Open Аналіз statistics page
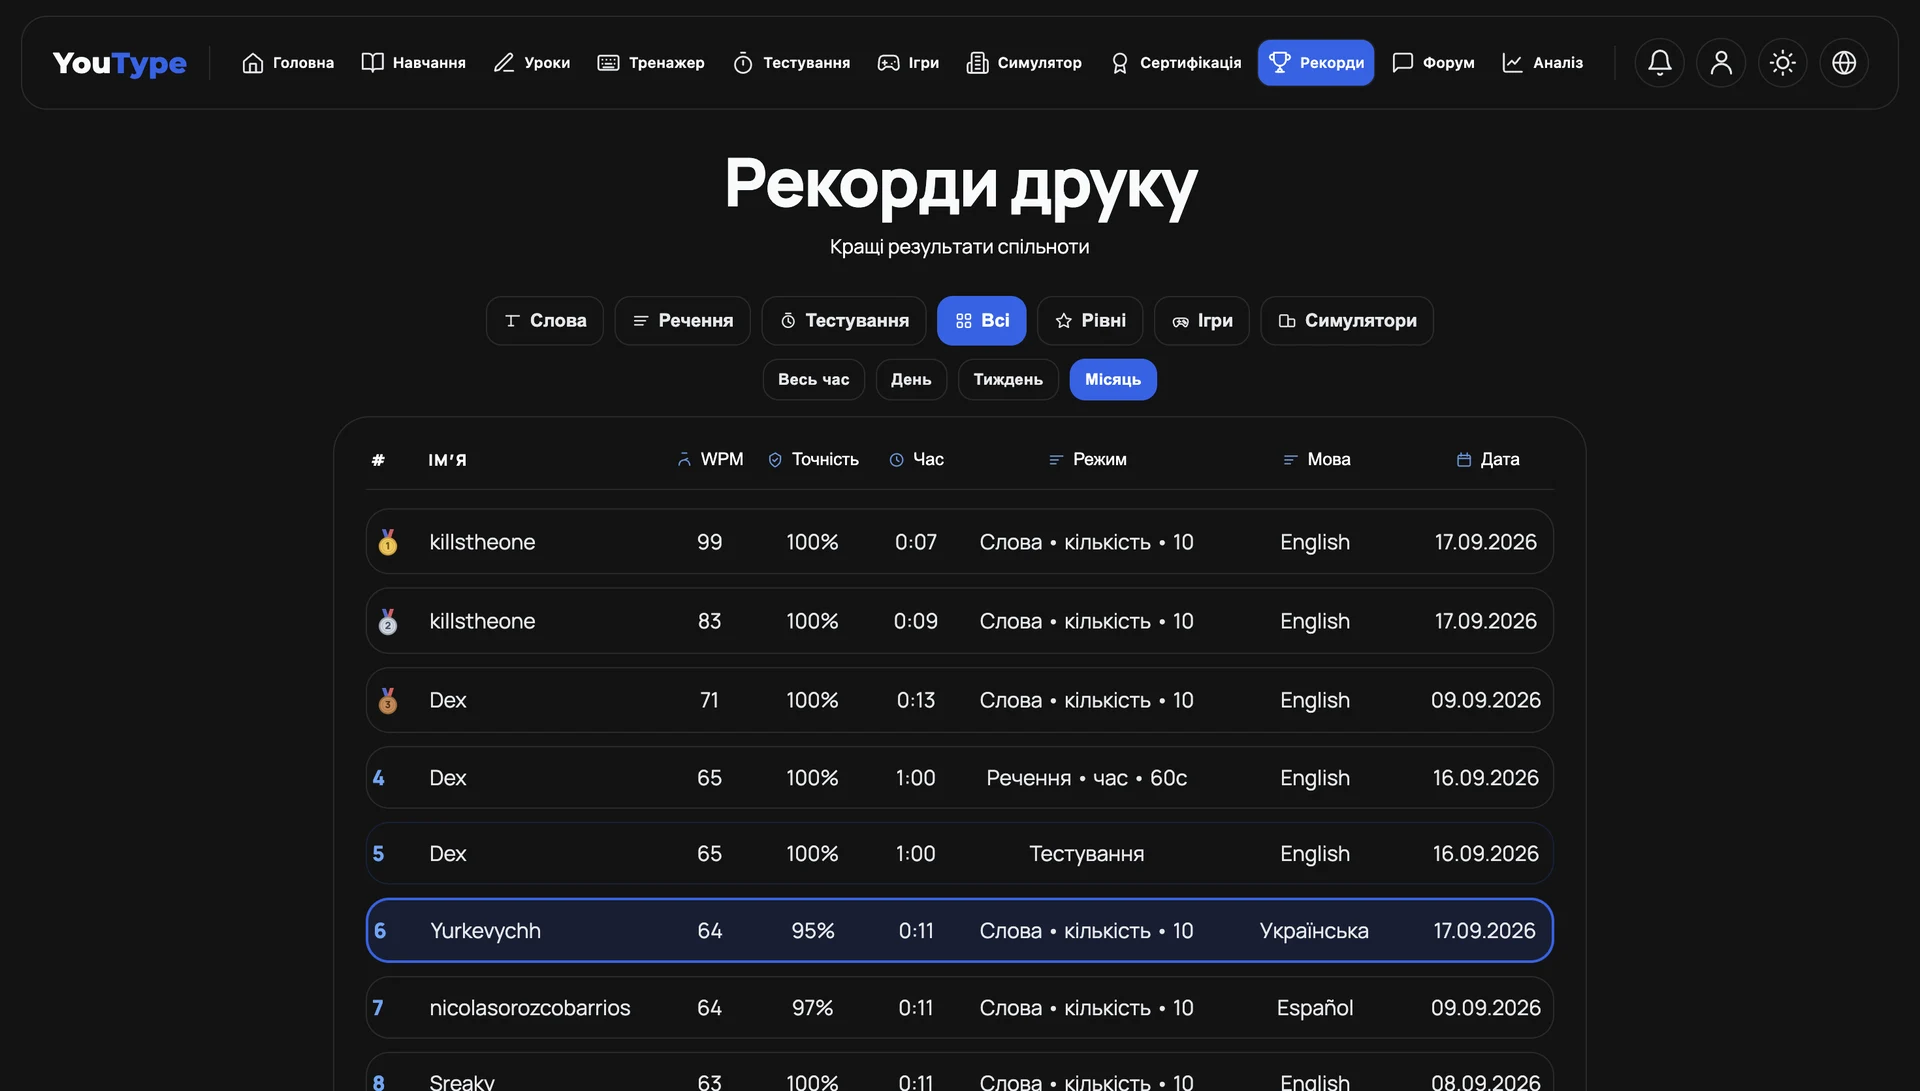 coord(1543,63)
